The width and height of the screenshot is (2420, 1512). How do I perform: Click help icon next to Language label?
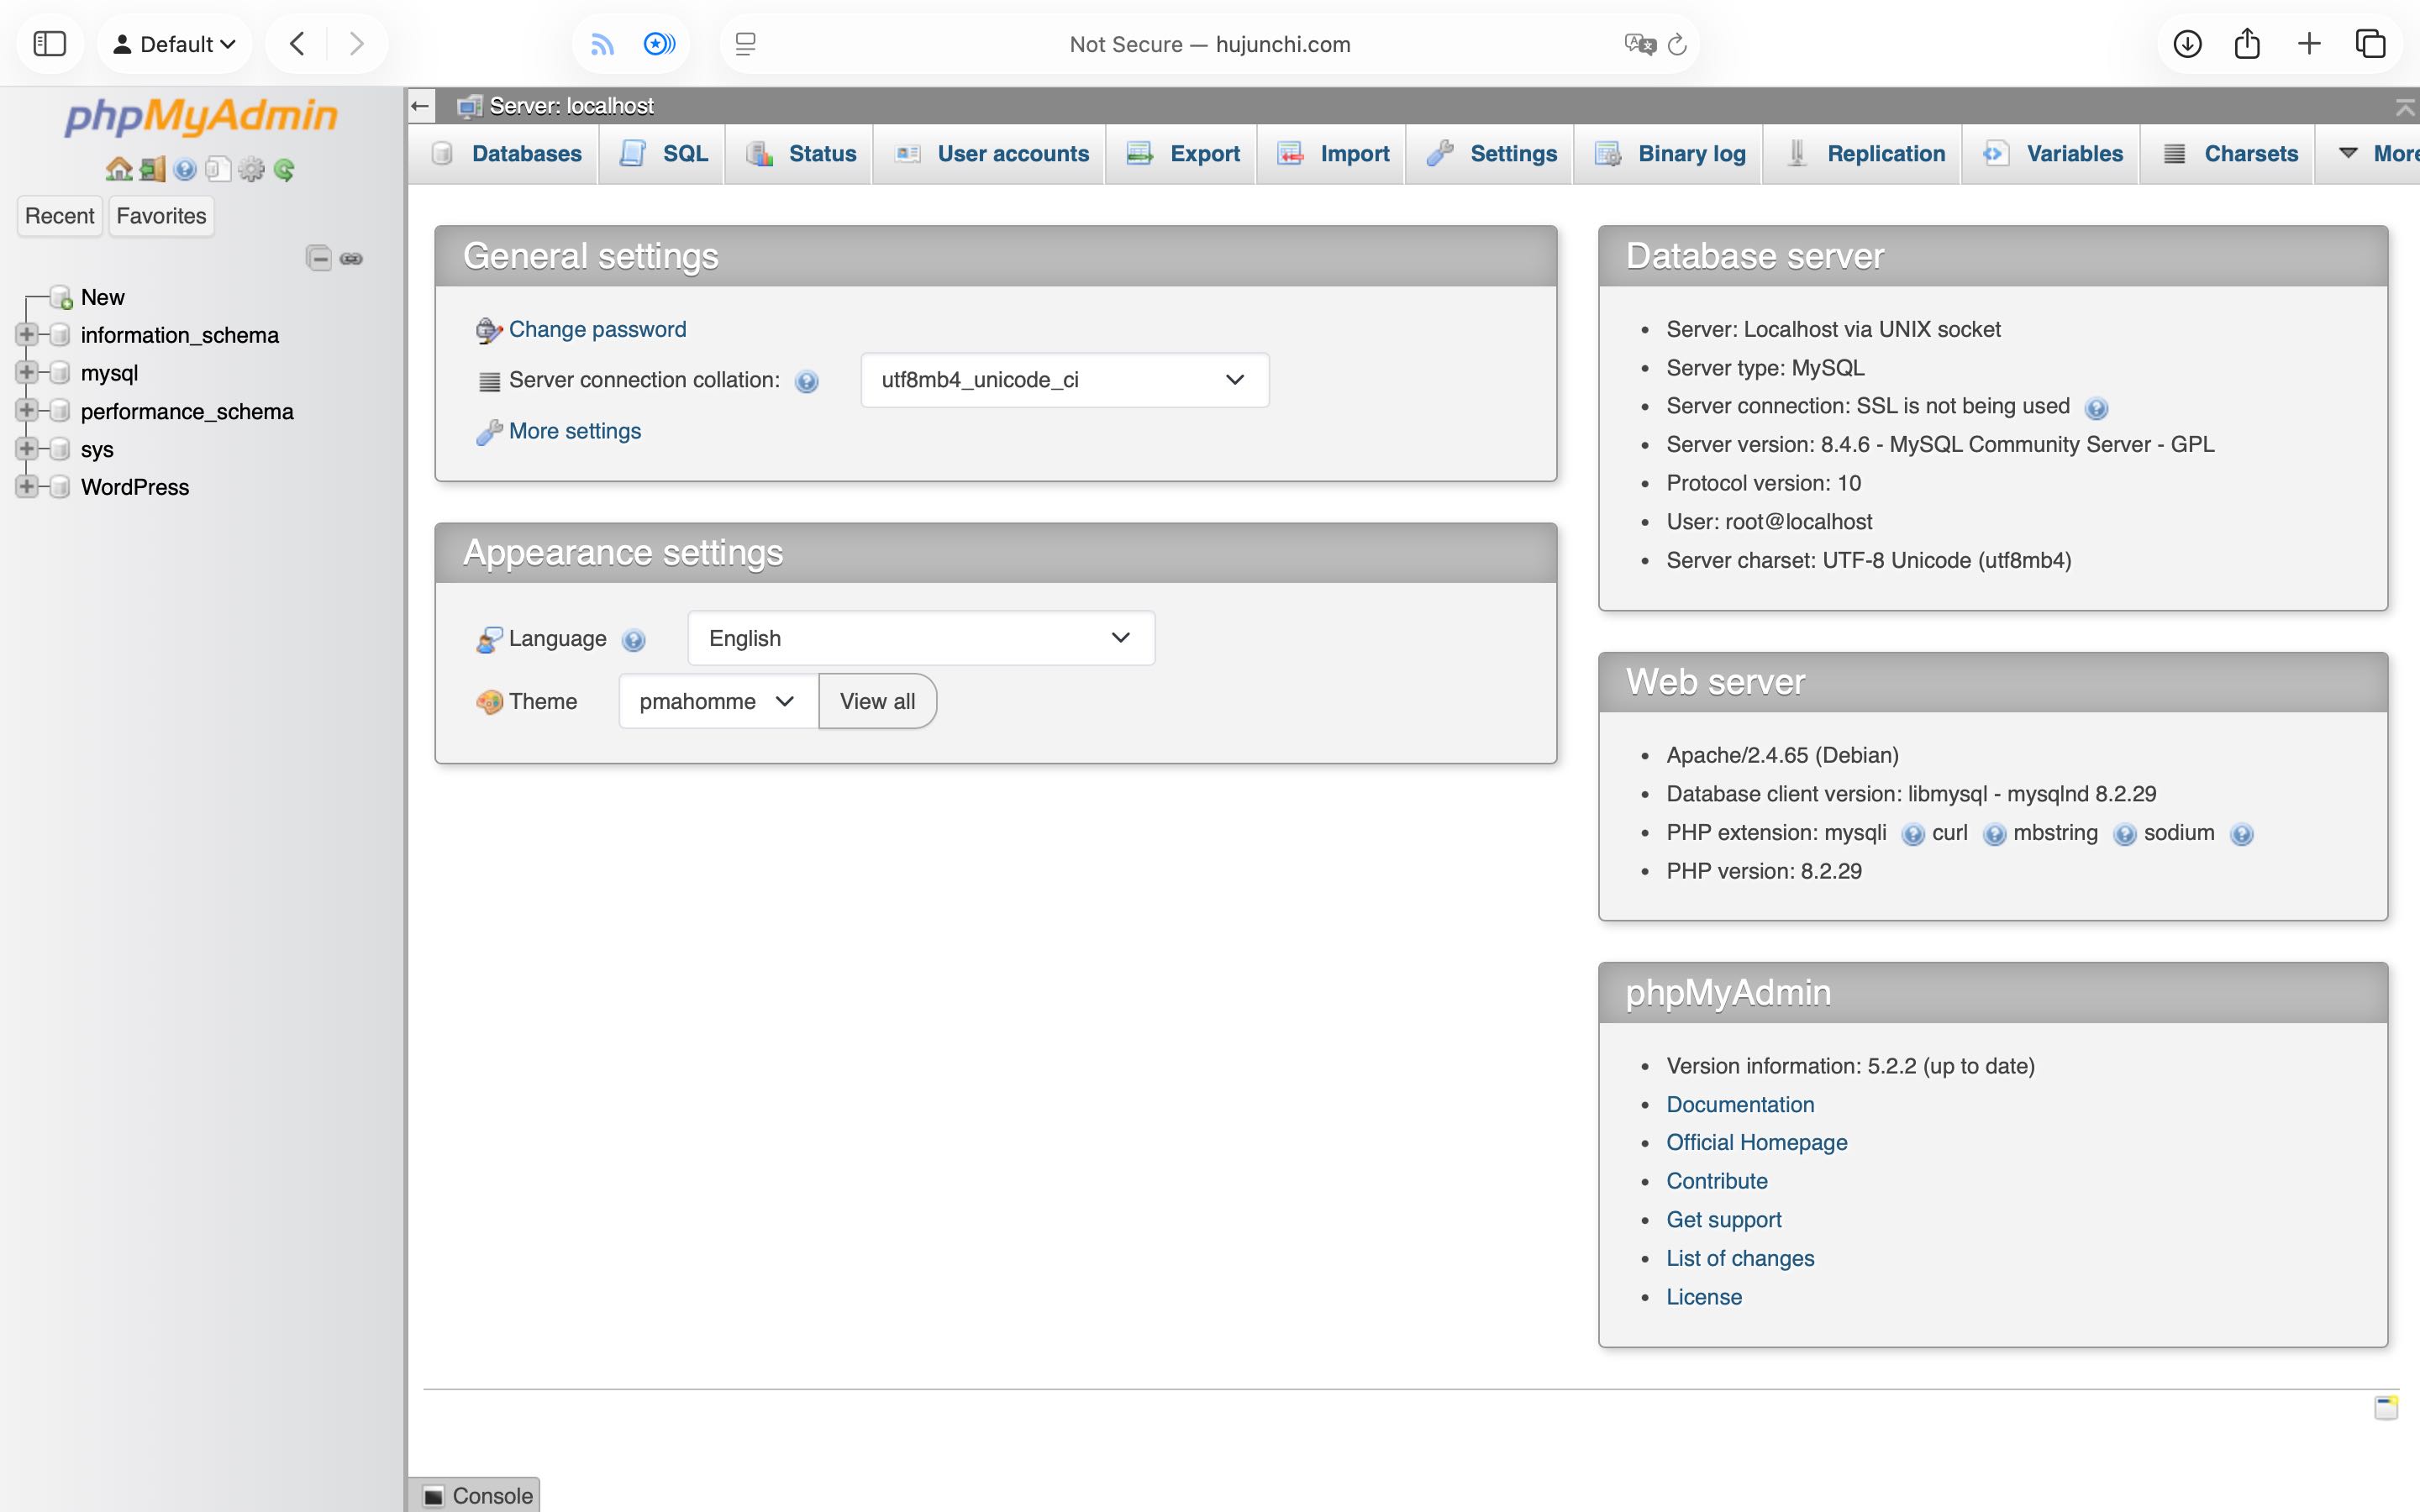click(x=633, y=640)
